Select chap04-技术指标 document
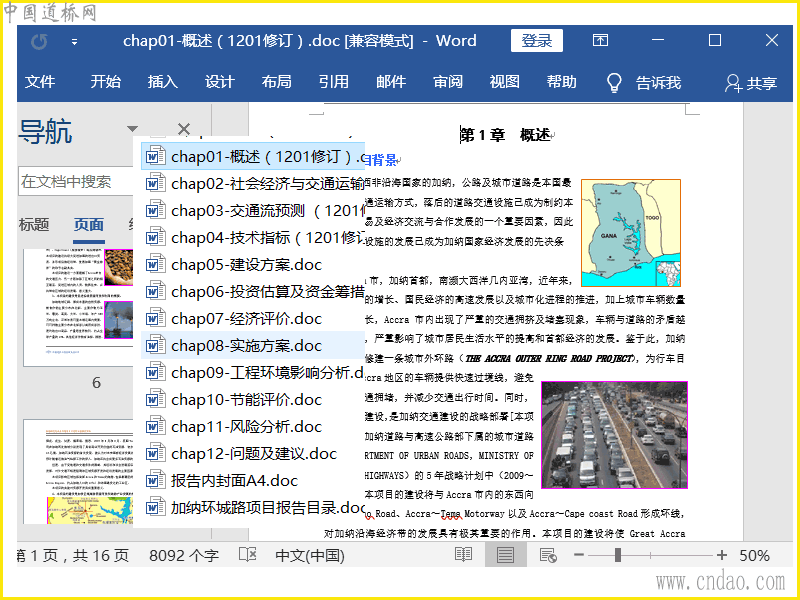This screenshot has width=800, height=600. 253,237
